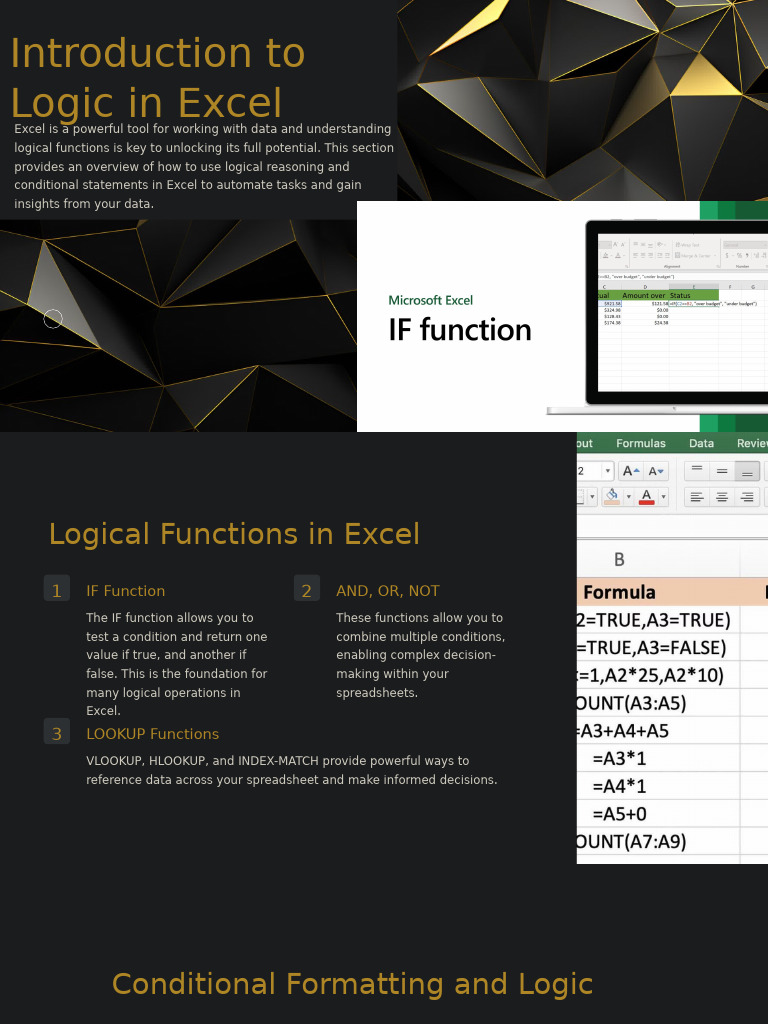Viewport: 768px width, 1024px height.
Task: Select the cell with OUNT(A7:A9)
Action: [658, 842]
